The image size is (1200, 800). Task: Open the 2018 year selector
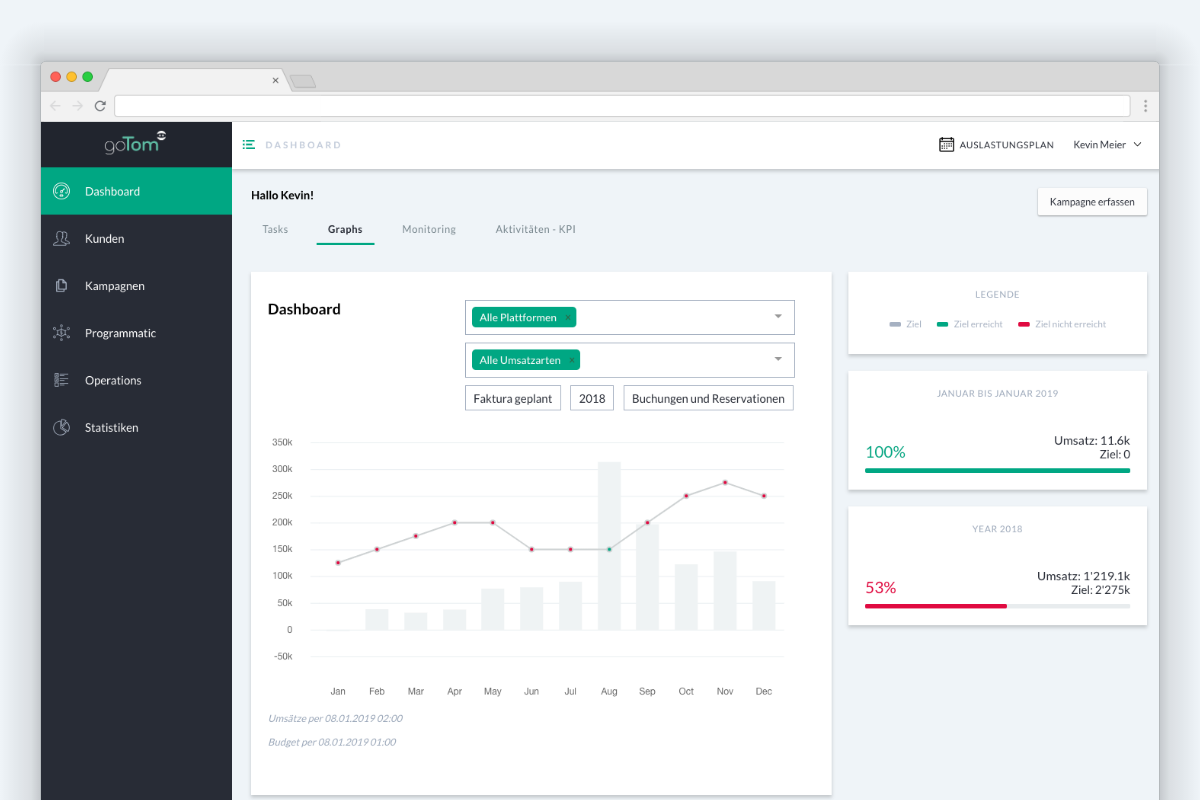click(x=592, y=398)
